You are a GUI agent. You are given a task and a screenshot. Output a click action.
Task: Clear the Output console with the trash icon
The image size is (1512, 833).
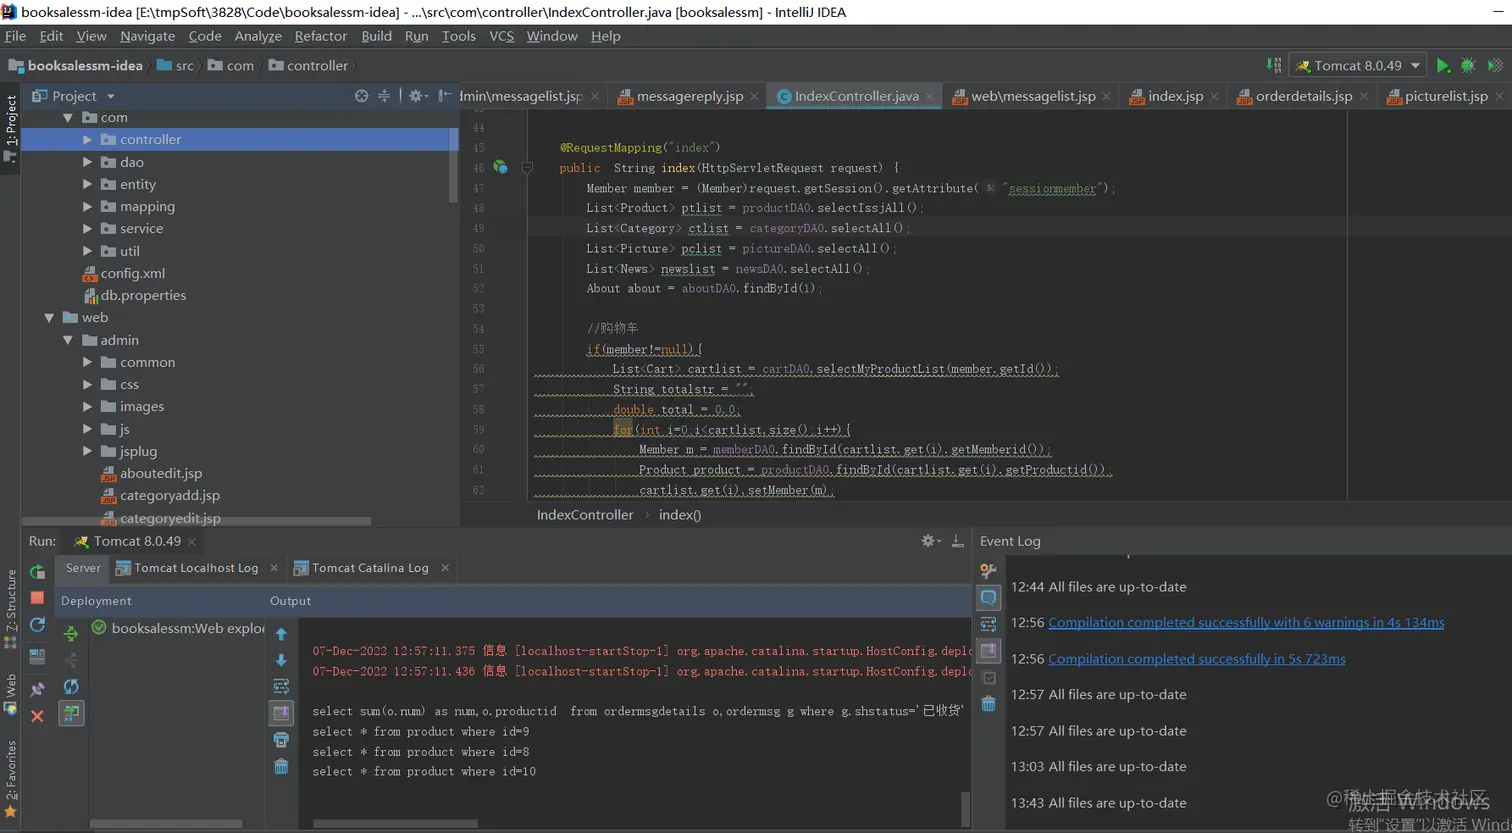(x=281, y=766)
